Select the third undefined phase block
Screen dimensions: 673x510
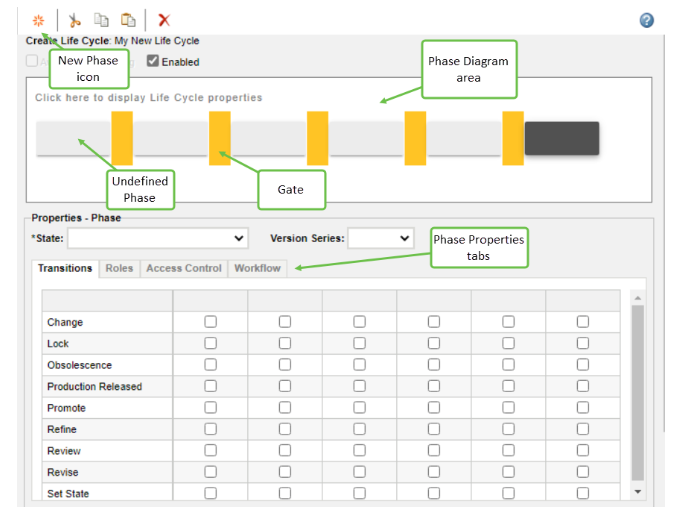pyautogui.click(x=269, y=138)
